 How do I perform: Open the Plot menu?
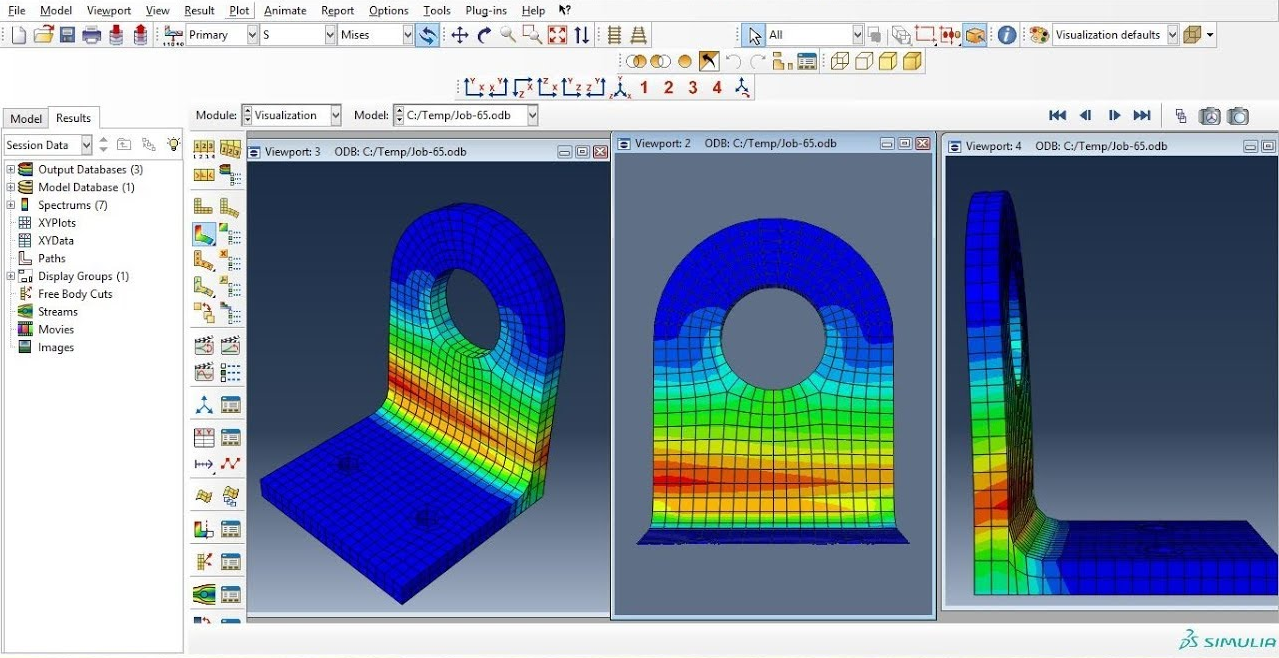coord(239,10)
